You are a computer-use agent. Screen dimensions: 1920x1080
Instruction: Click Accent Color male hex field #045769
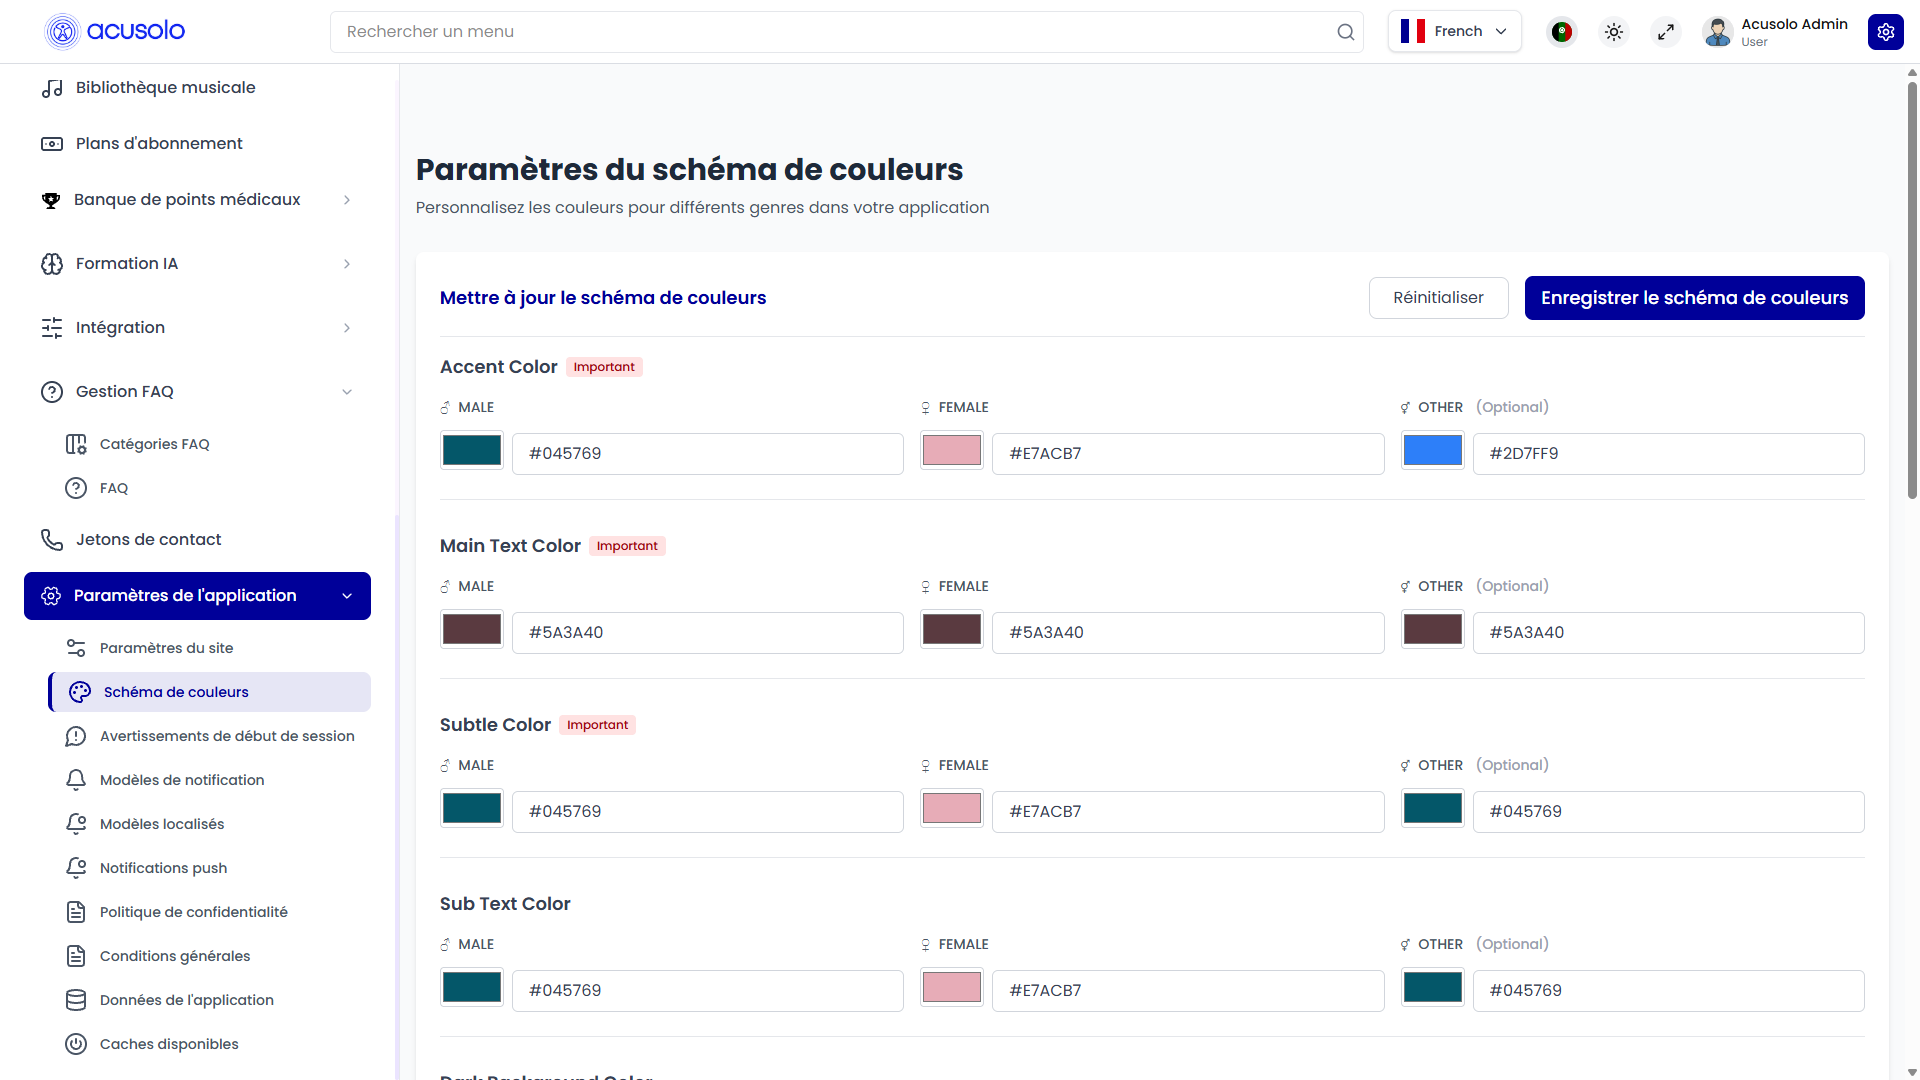pos(708,454)
